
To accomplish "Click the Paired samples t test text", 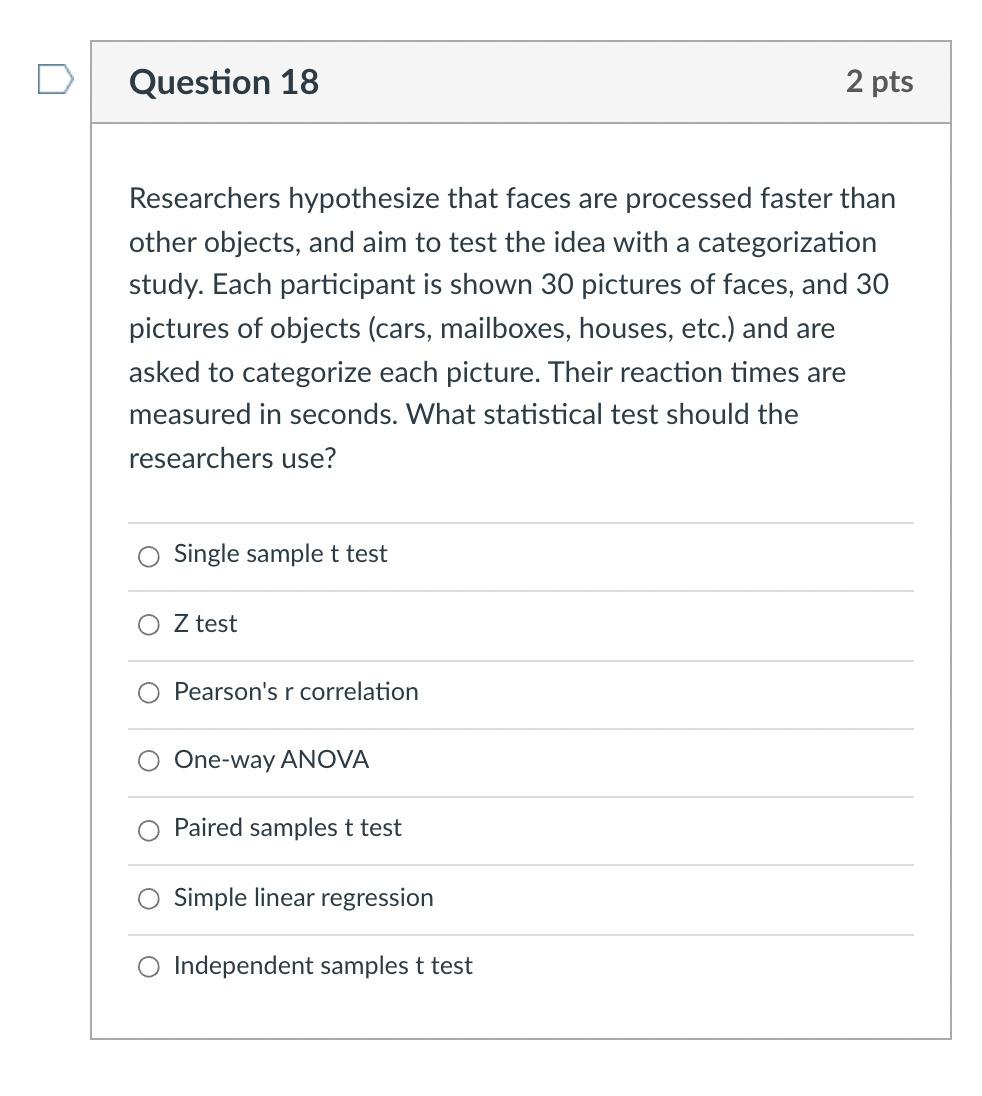I will 288,828.
